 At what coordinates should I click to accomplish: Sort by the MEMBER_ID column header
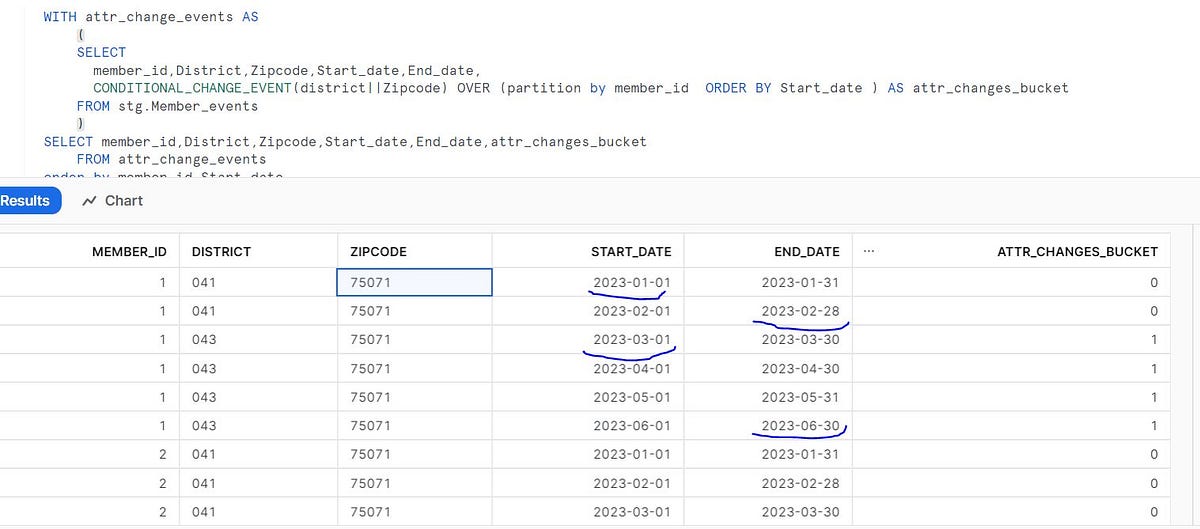129,252
